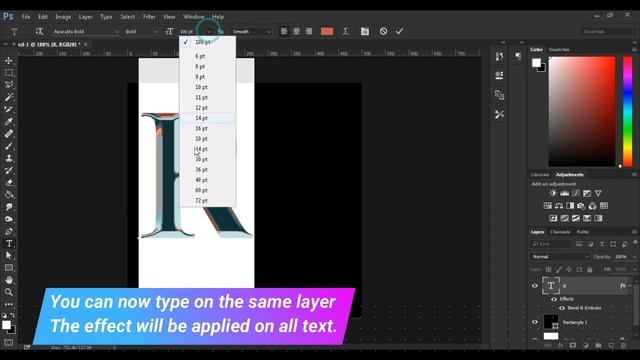Left align text
640x360 pixels.
coord(284,31)
